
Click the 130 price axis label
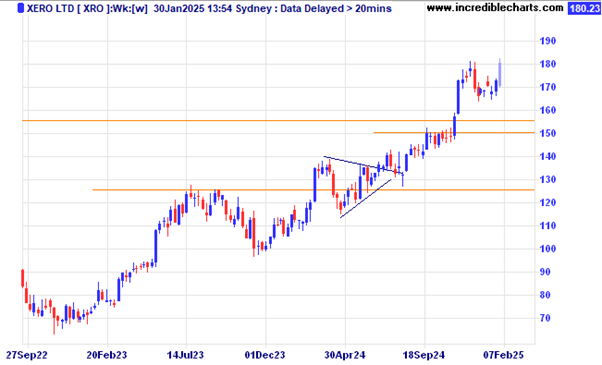pos(547,180)
